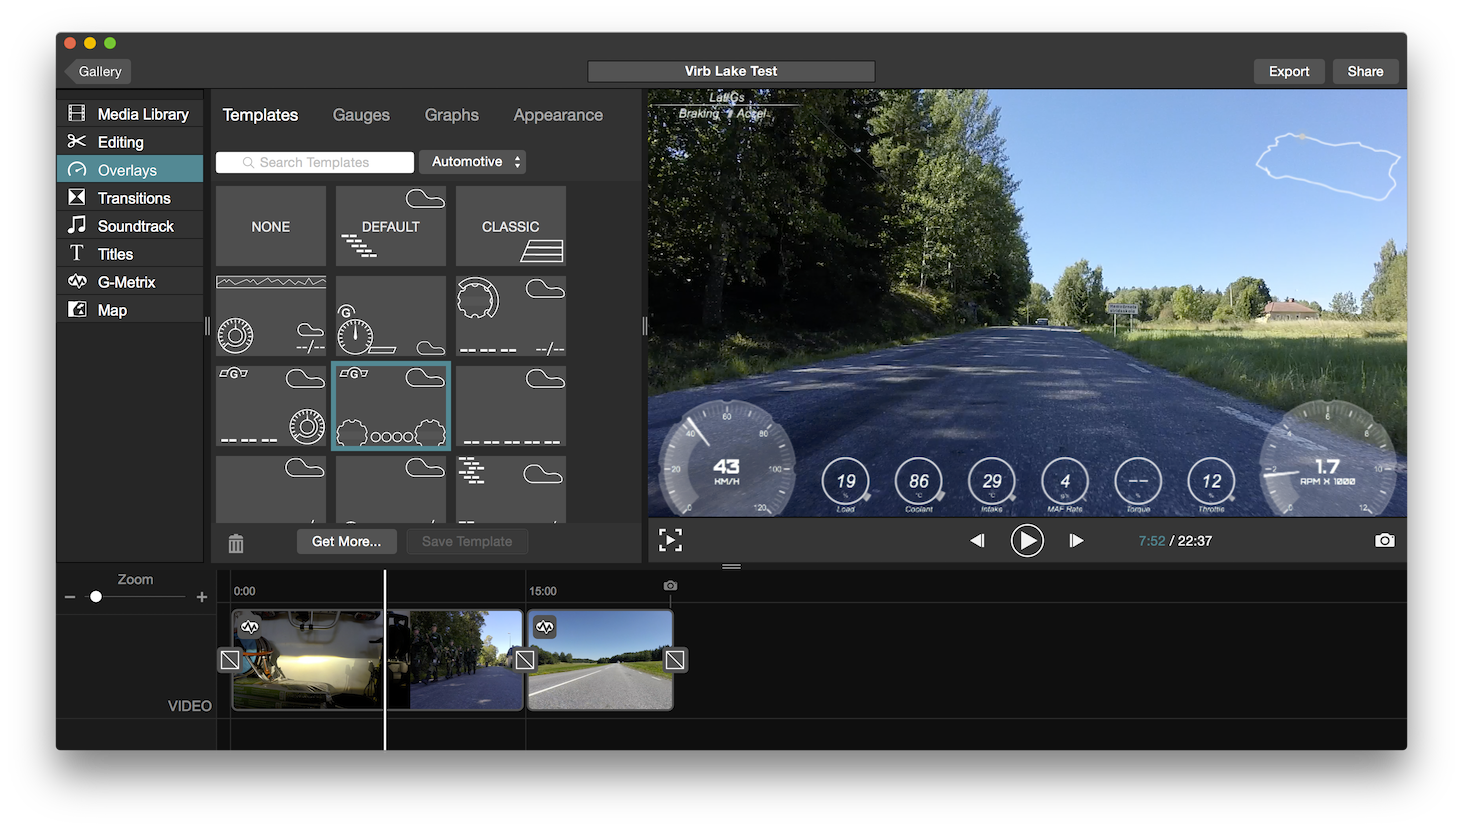This screenshot has width=1463, height=830.
Task: Select Soundtrack in the sidebar
Action: click(x=135, y=226)
